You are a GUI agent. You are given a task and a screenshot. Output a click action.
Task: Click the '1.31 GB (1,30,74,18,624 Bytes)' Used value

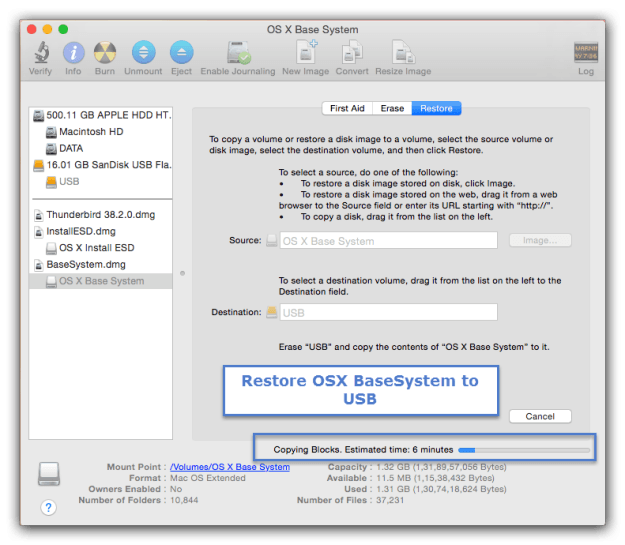pyautogui.click(x=441, y=489)
